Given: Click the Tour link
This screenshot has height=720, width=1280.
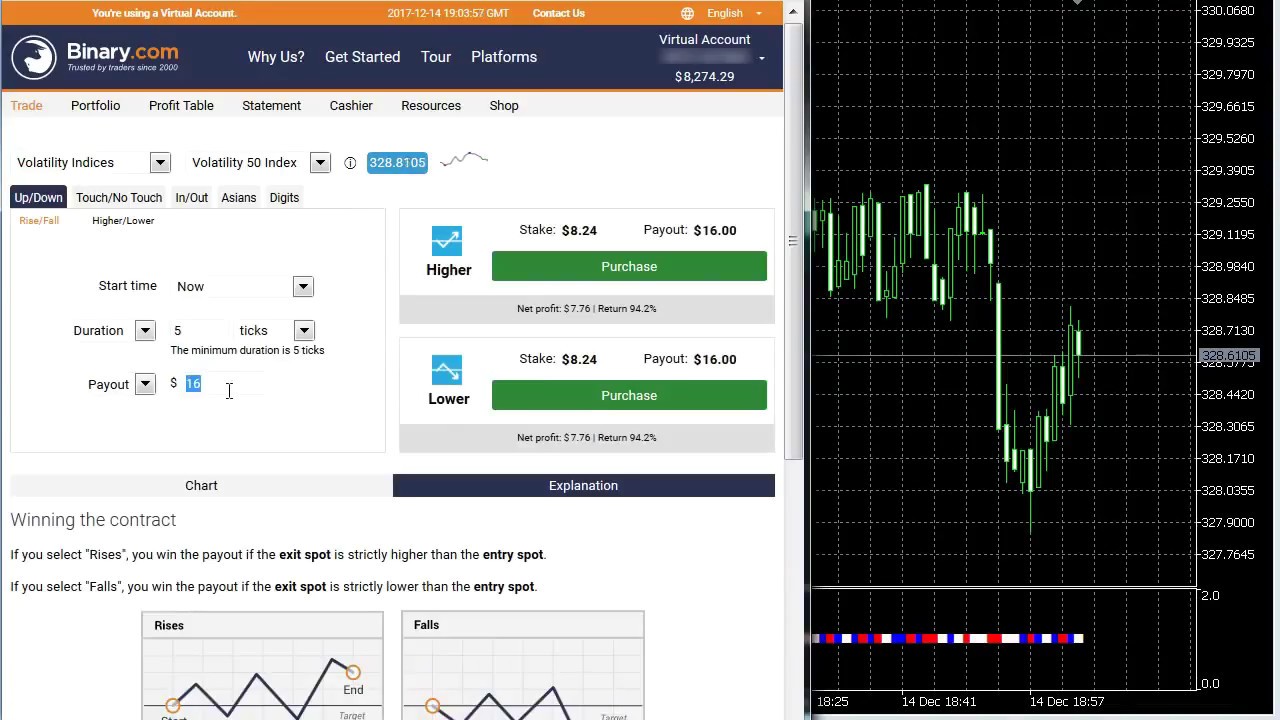Looking at the screenshot, I should [436, 57].
